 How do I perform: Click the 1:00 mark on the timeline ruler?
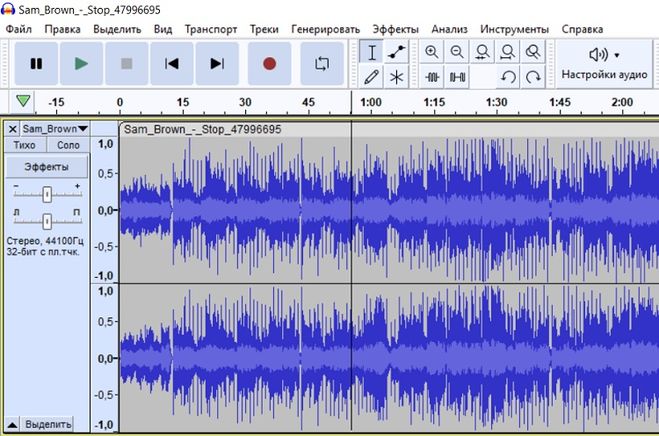(371, 102)
